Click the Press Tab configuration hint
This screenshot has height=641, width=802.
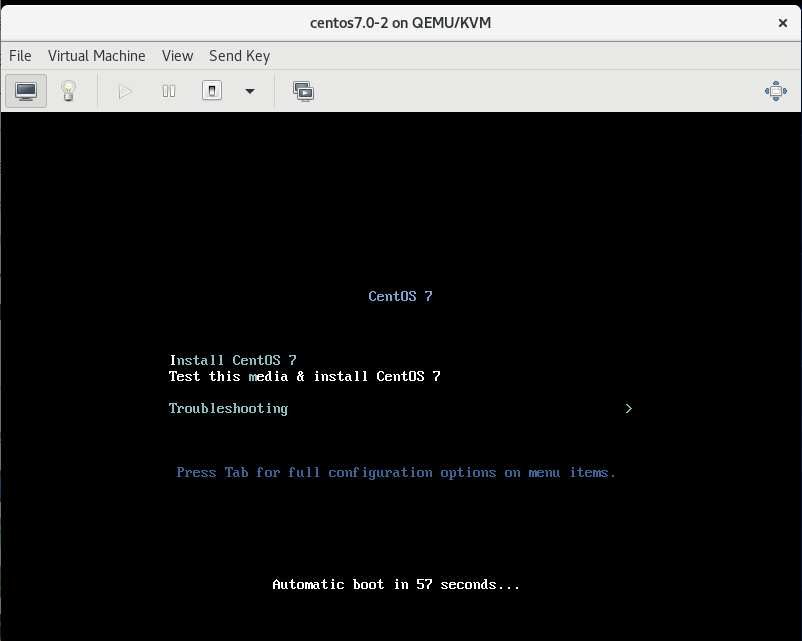396,472
